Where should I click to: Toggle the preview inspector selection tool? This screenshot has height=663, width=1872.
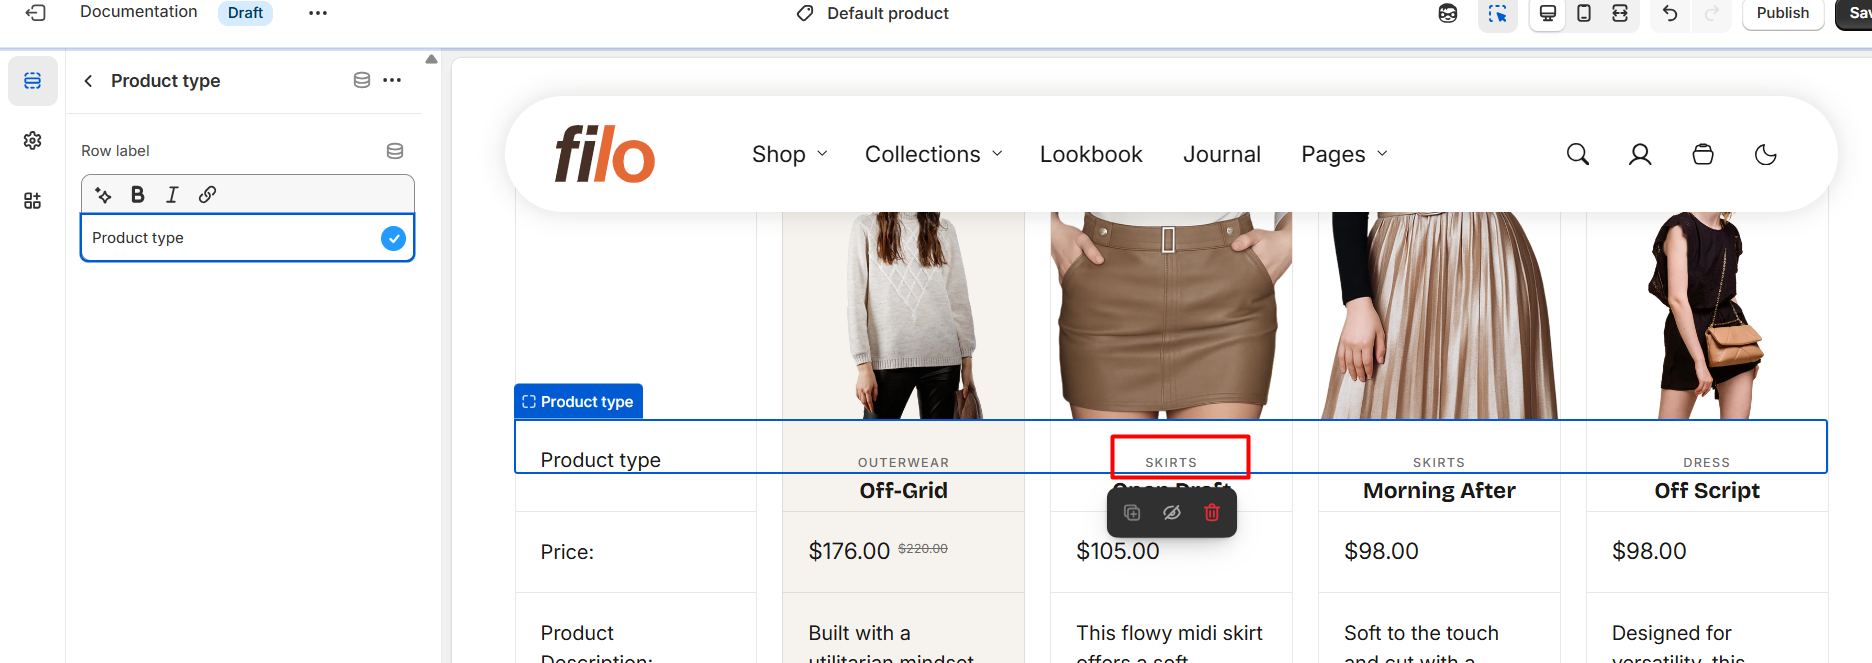coord(1497,13)
